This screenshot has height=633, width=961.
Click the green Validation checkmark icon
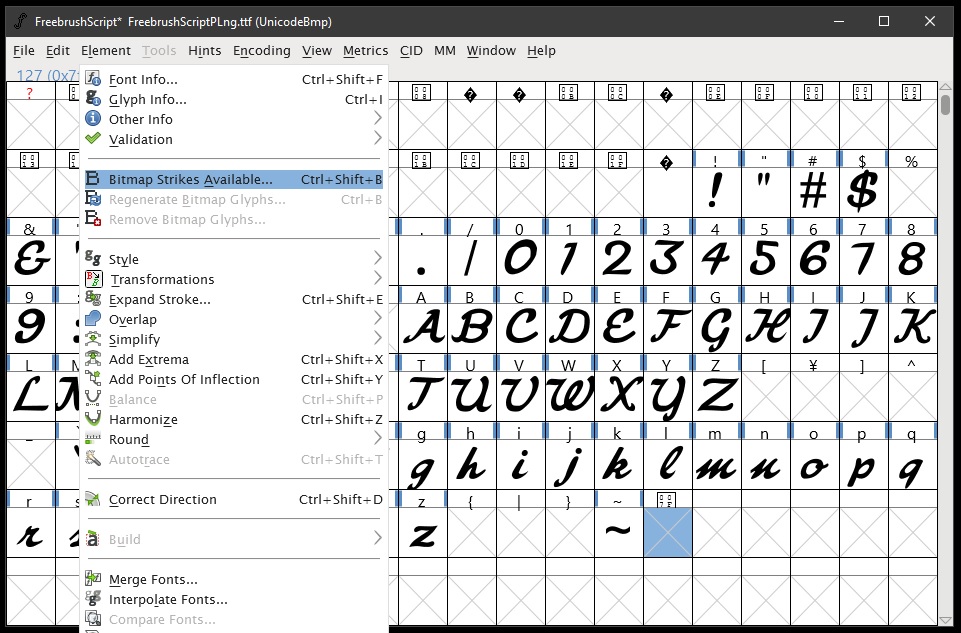(x=93, y=139)
